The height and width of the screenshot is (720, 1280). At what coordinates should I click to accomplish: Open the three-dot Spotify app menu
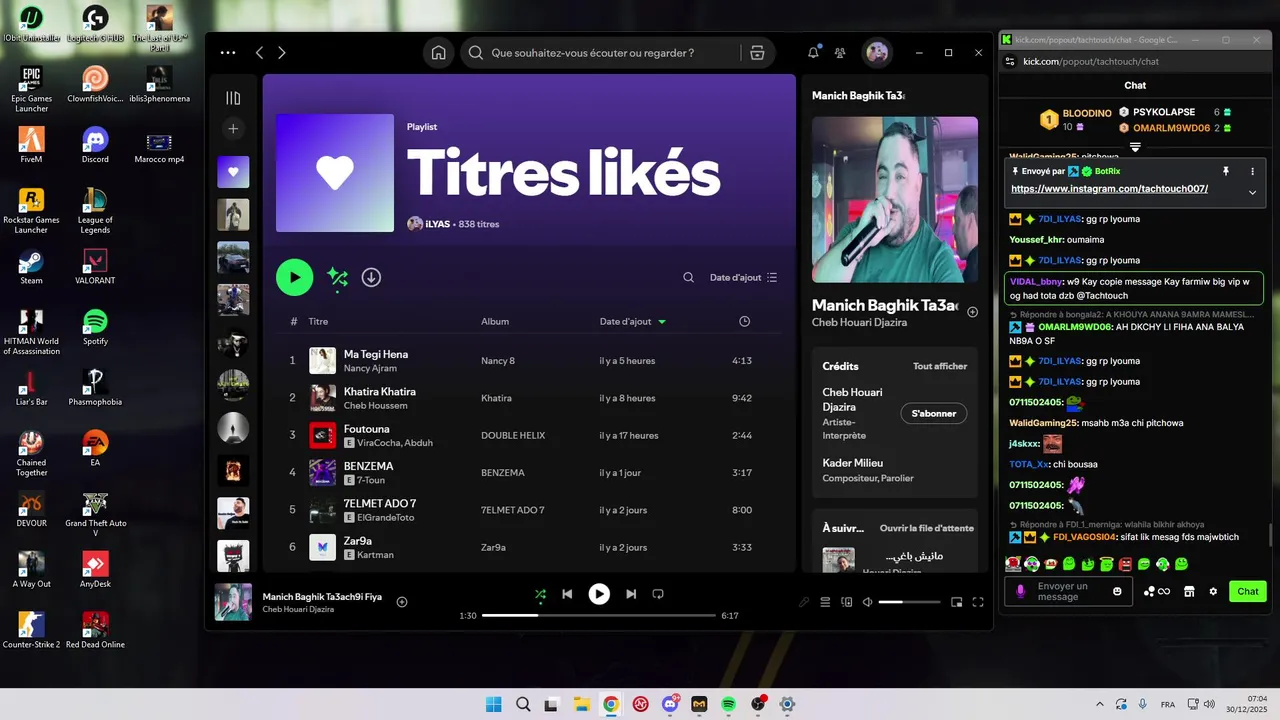tap(228, 53)
